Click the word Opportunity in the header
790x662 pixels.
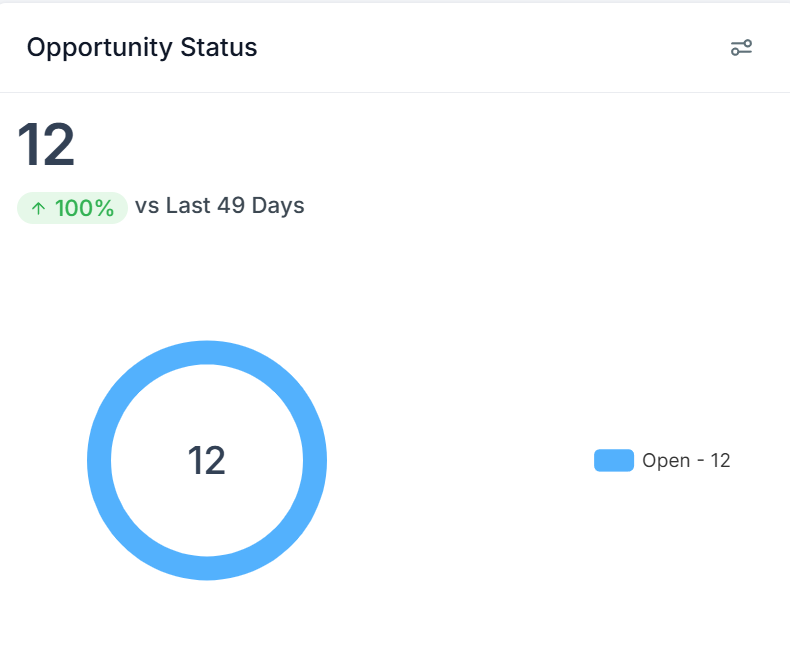(x=100, y=49)
